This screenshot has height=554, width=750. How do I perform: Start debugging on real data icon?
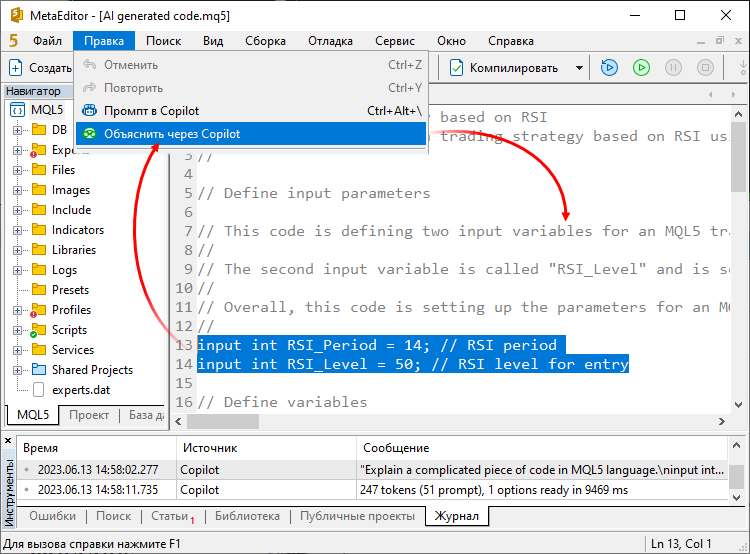pos(609,68)
